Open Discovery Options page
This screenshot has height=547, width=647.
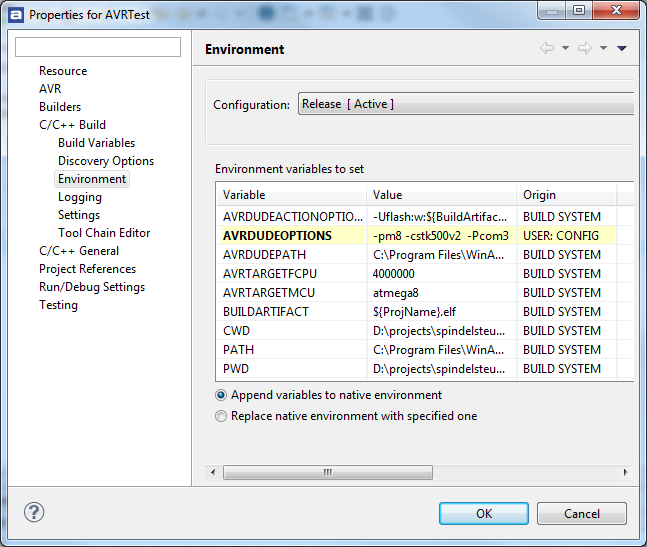point(106,161)
